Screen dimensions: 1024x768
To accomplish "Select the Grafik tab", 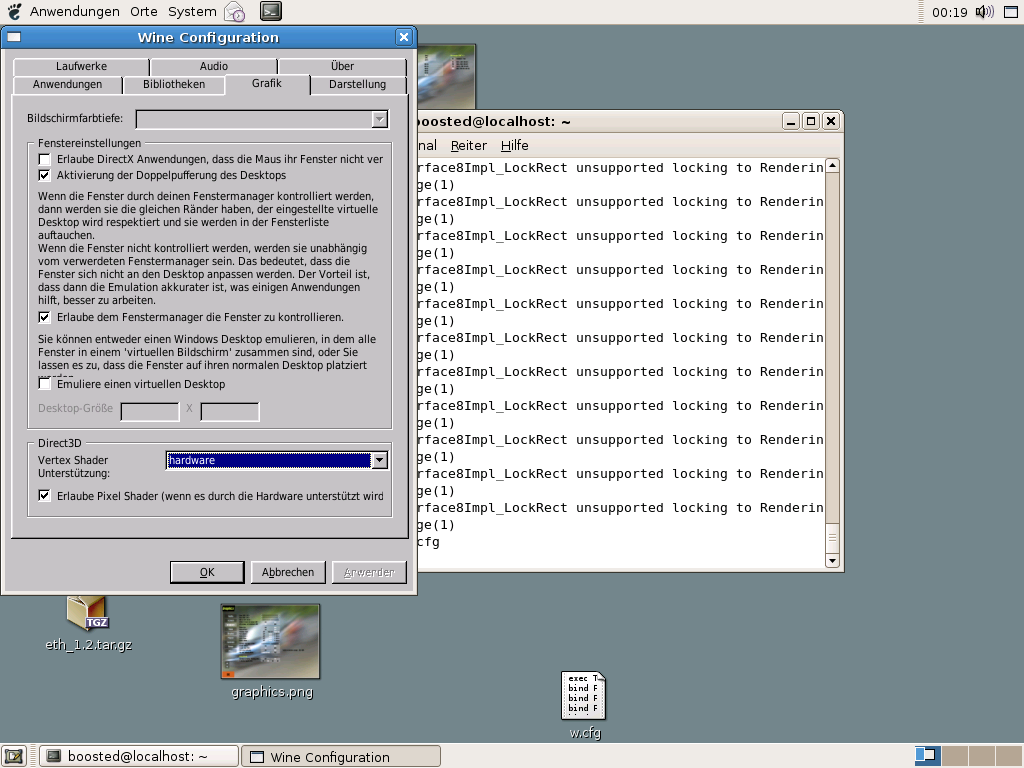I will coord(267,84).
